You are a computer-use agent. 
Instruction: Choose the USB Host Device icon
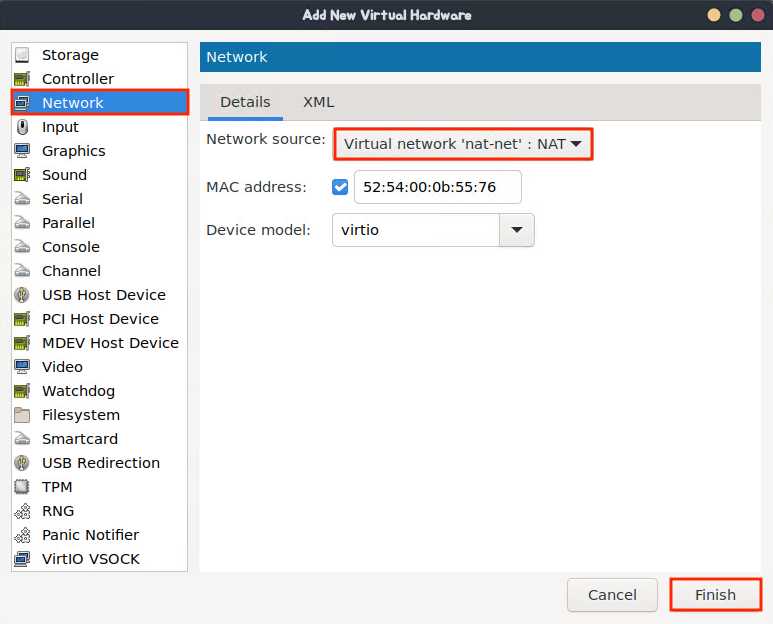point(22,295)
